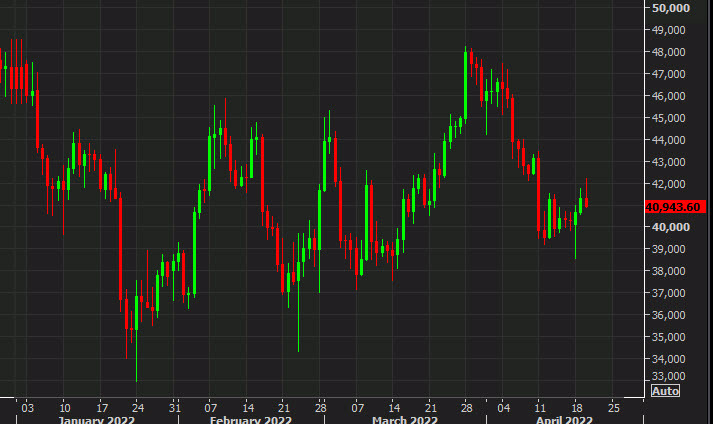Click the 04 date tick in April
The width and height of the screenshot is (713, 424).
click(x=503, y=408)
